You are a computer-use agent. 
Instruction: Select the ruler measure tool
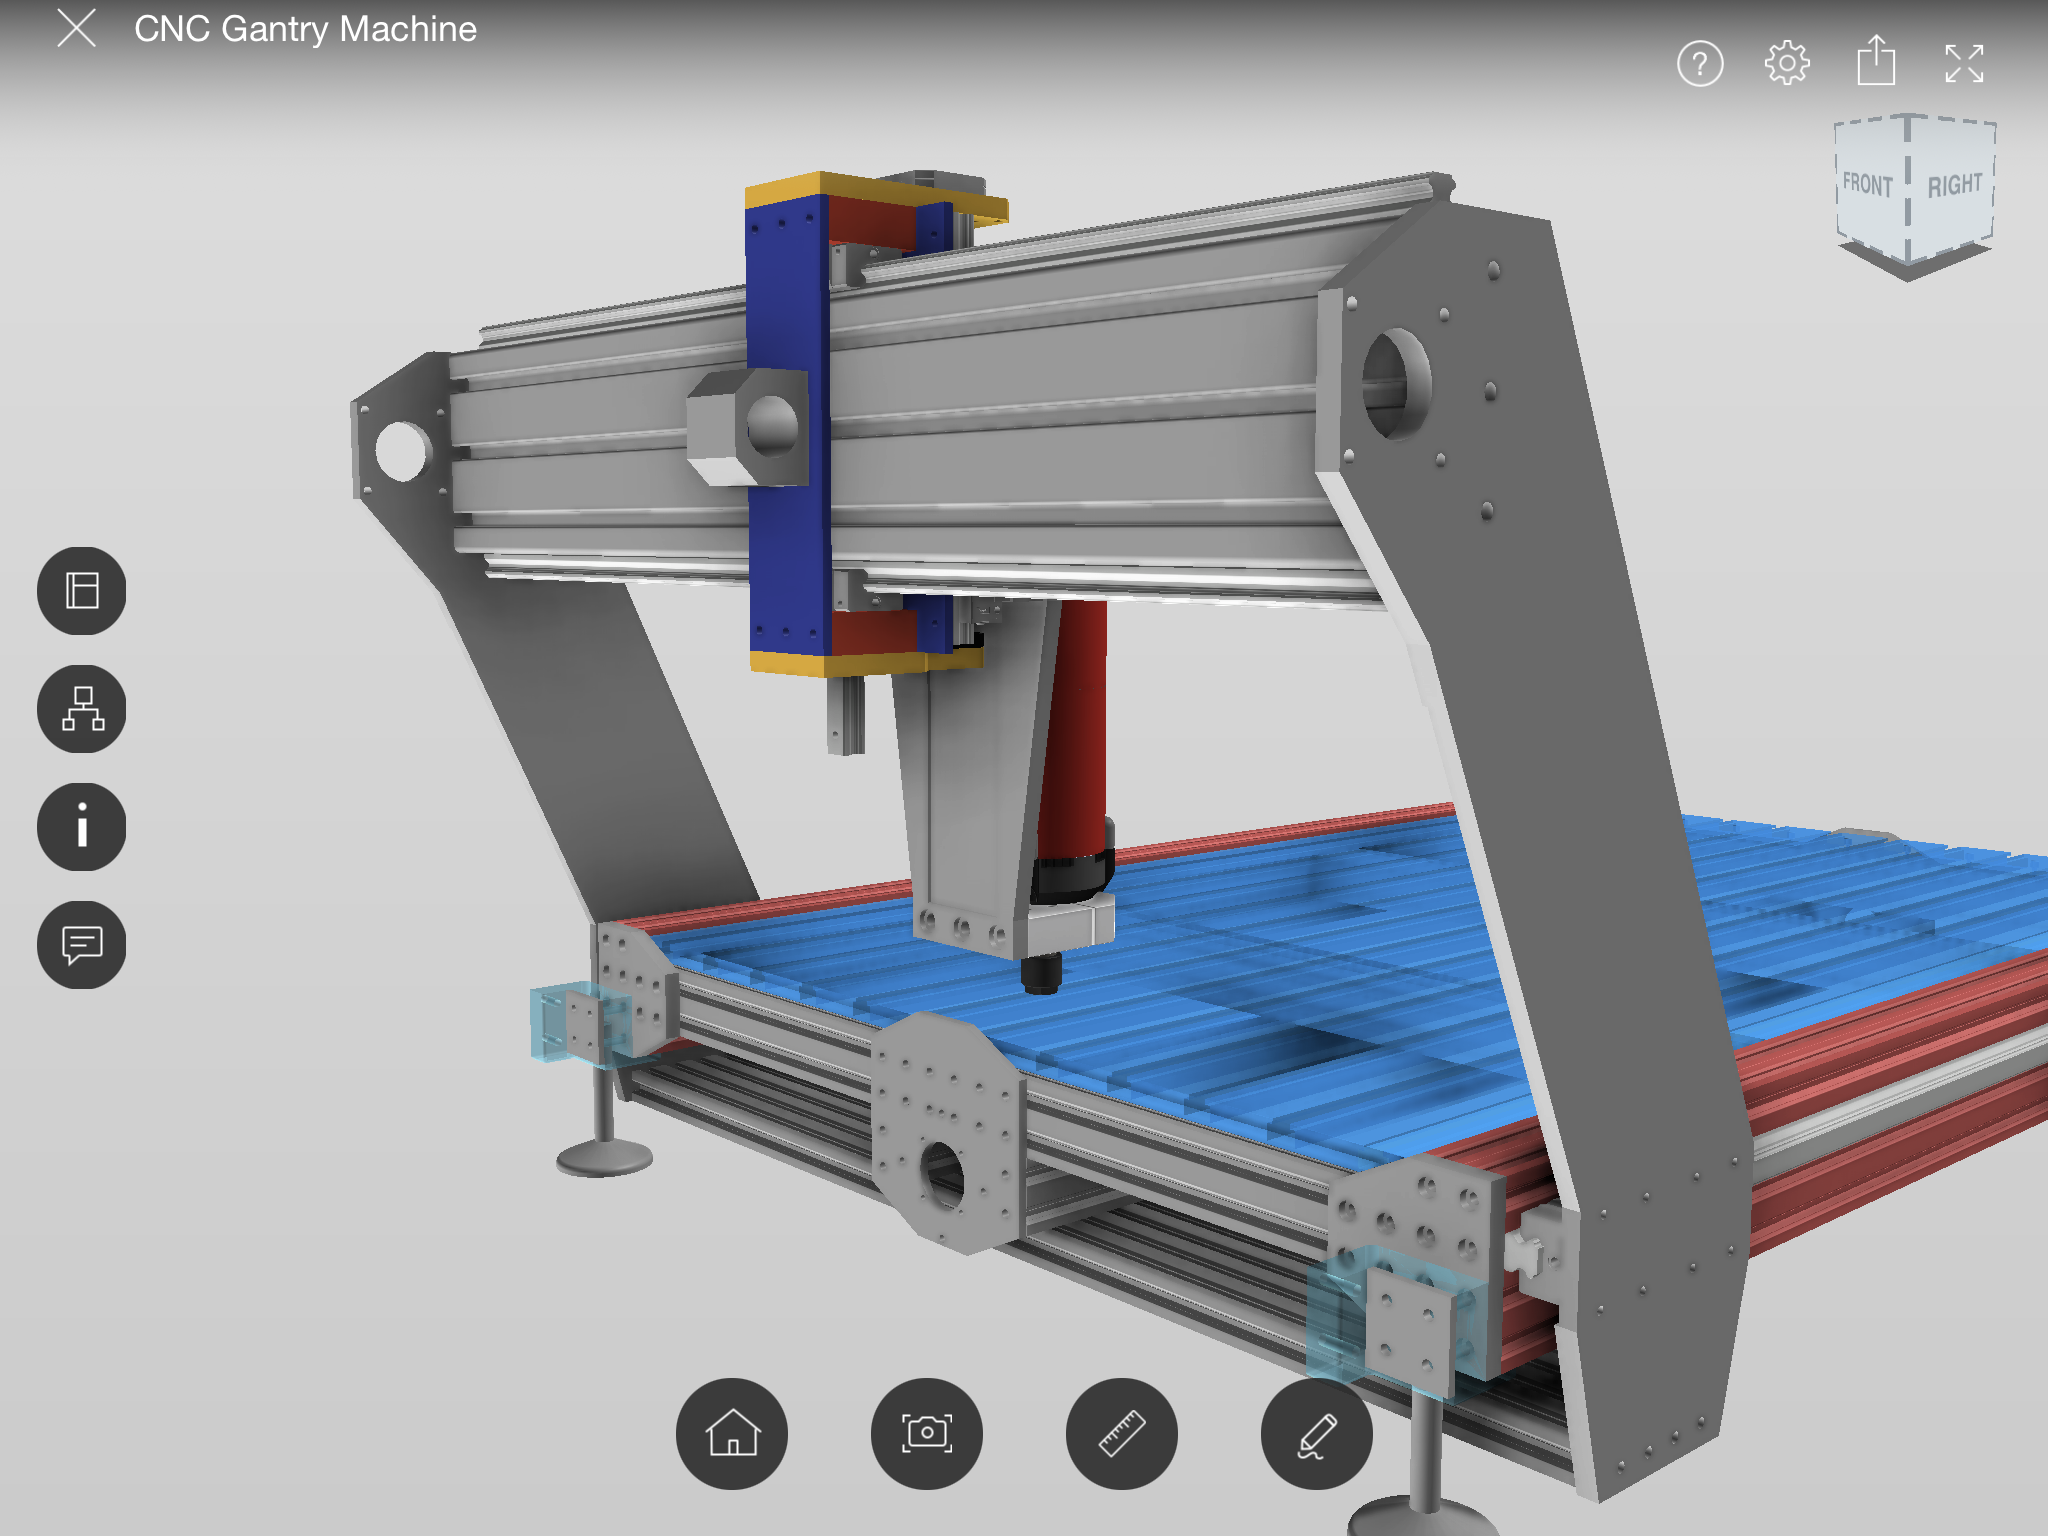point(1122,1433)
